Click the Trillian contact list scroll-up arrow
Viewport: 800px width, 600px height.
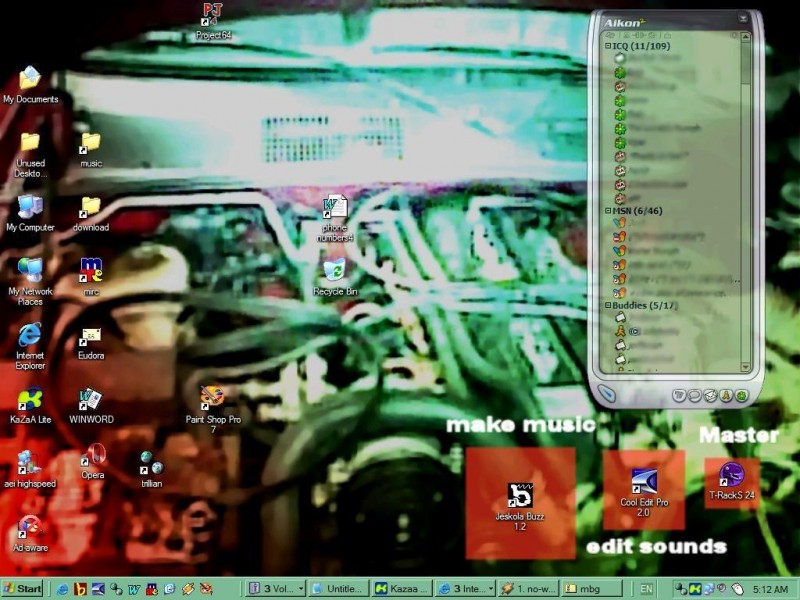coord(745,37)
